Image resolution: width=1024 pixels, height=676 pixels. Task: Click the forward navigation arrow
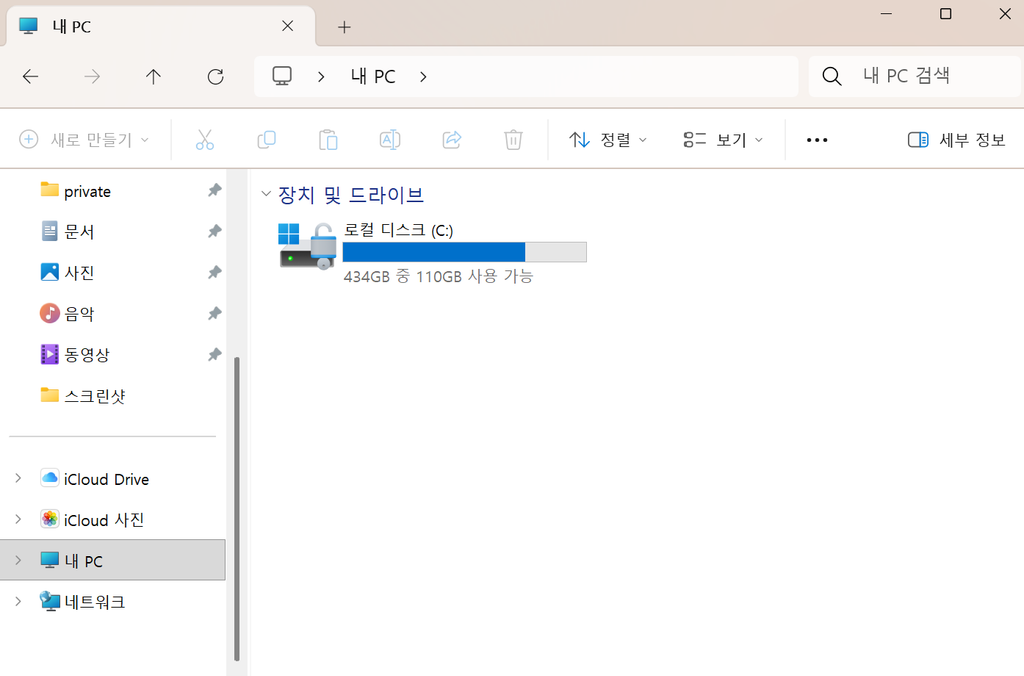pyautogui.click(x=92, y=76)
